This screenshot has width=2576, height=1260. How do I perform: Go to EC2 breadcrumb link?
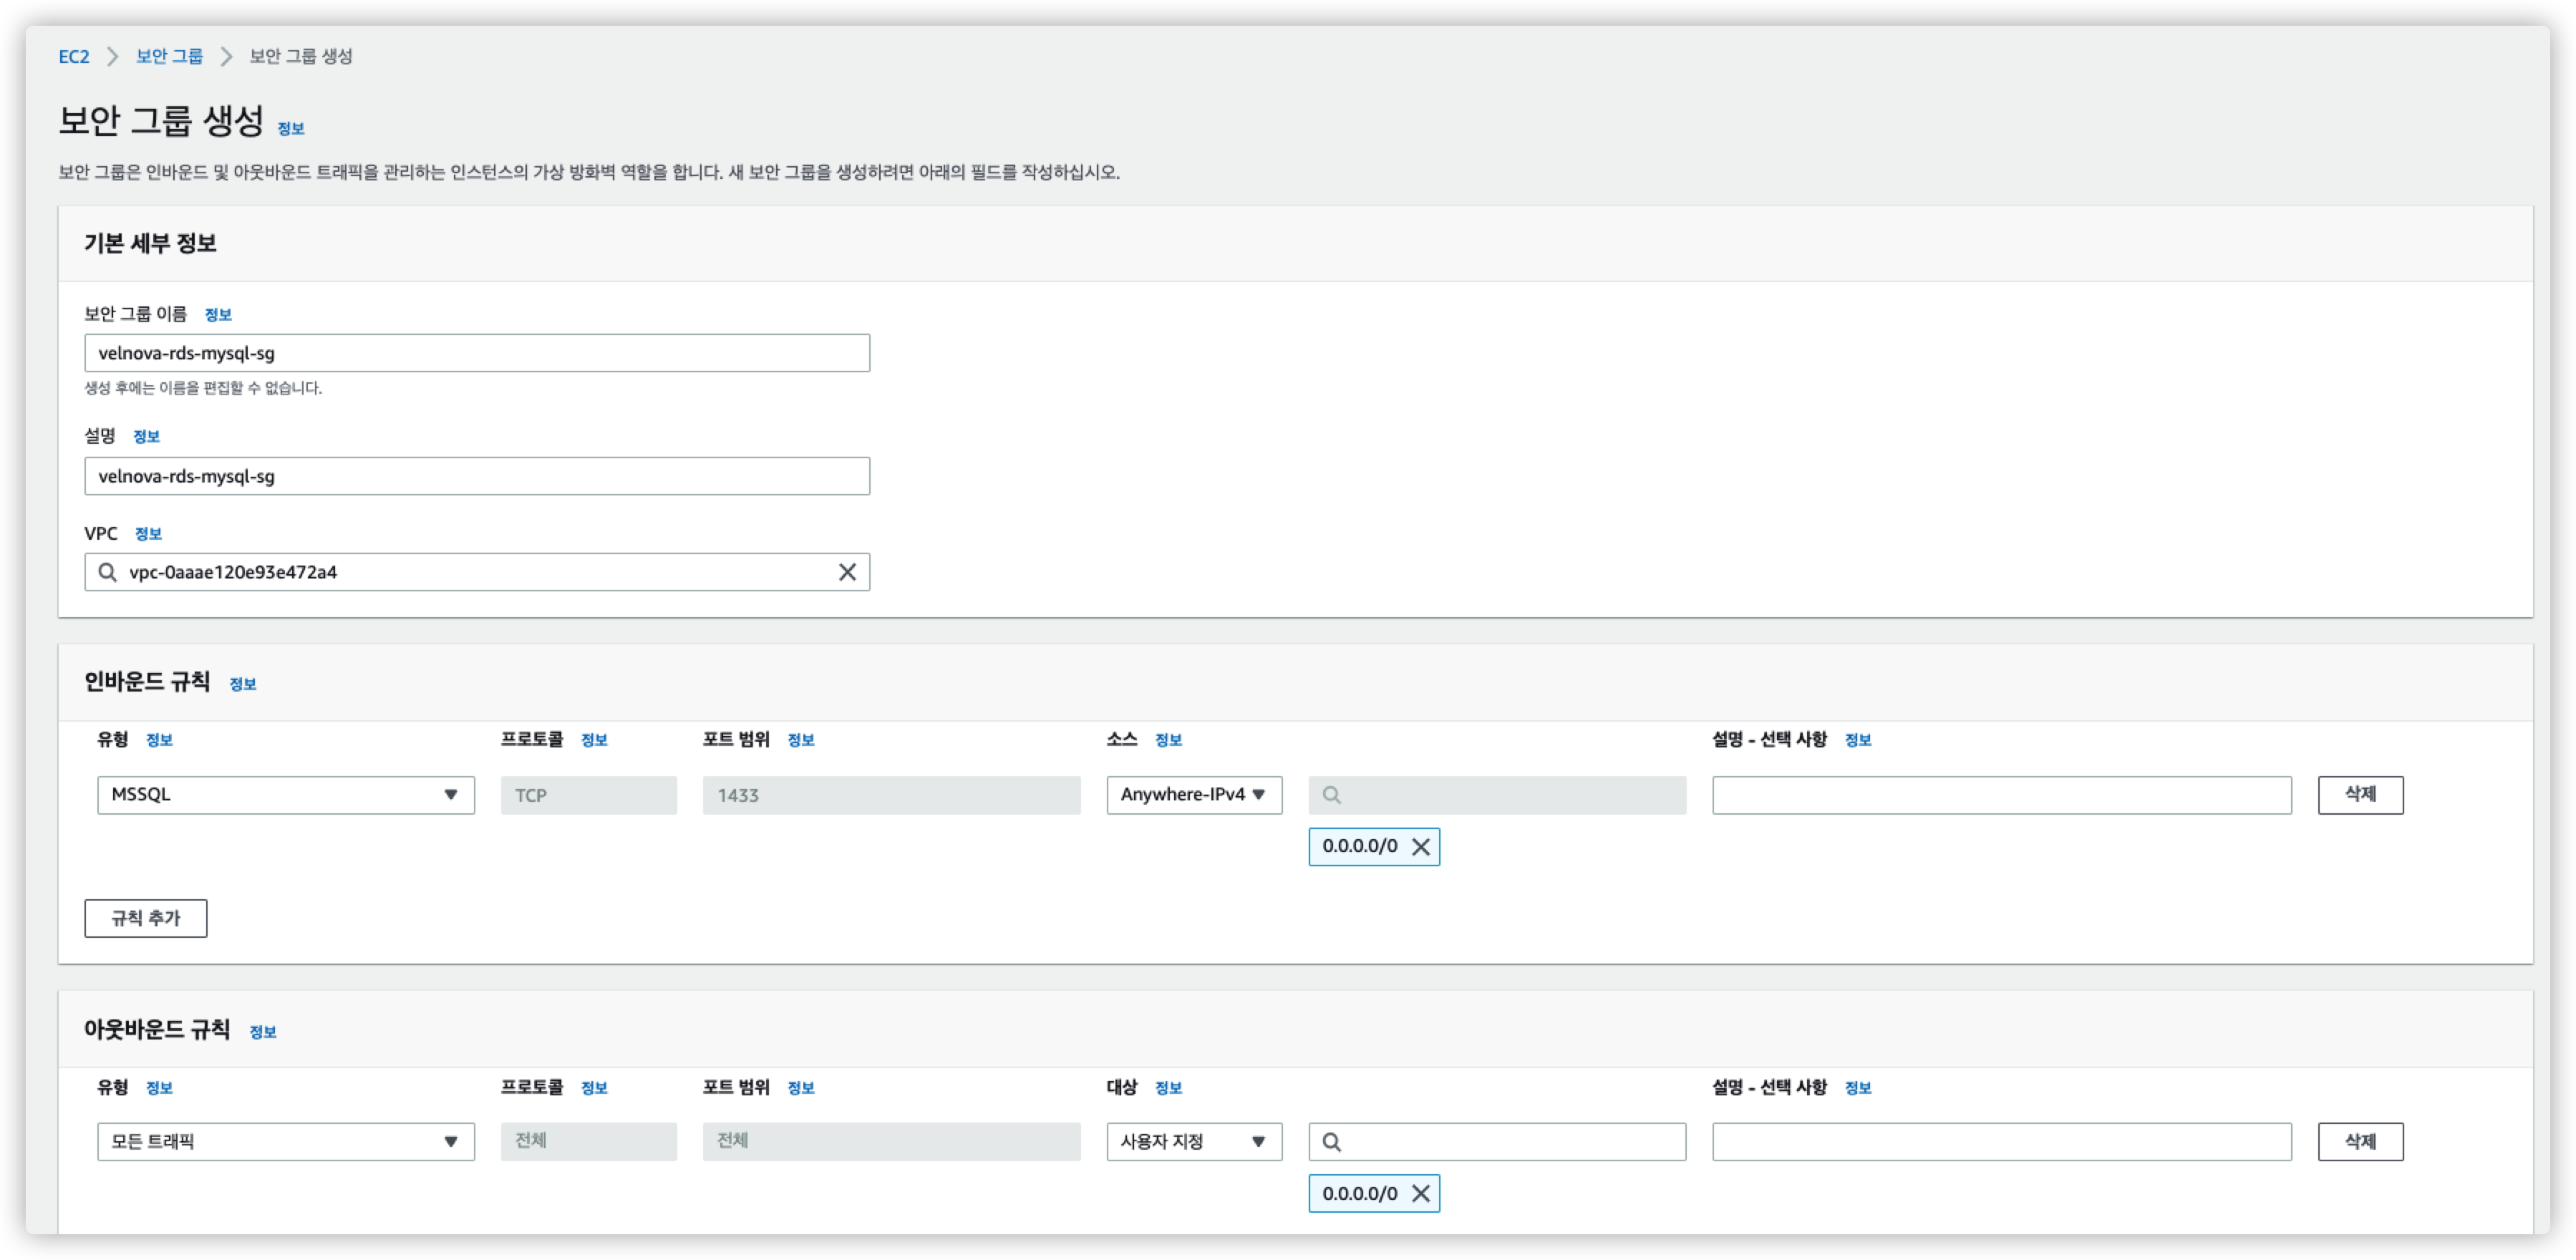tap(74, 57)
